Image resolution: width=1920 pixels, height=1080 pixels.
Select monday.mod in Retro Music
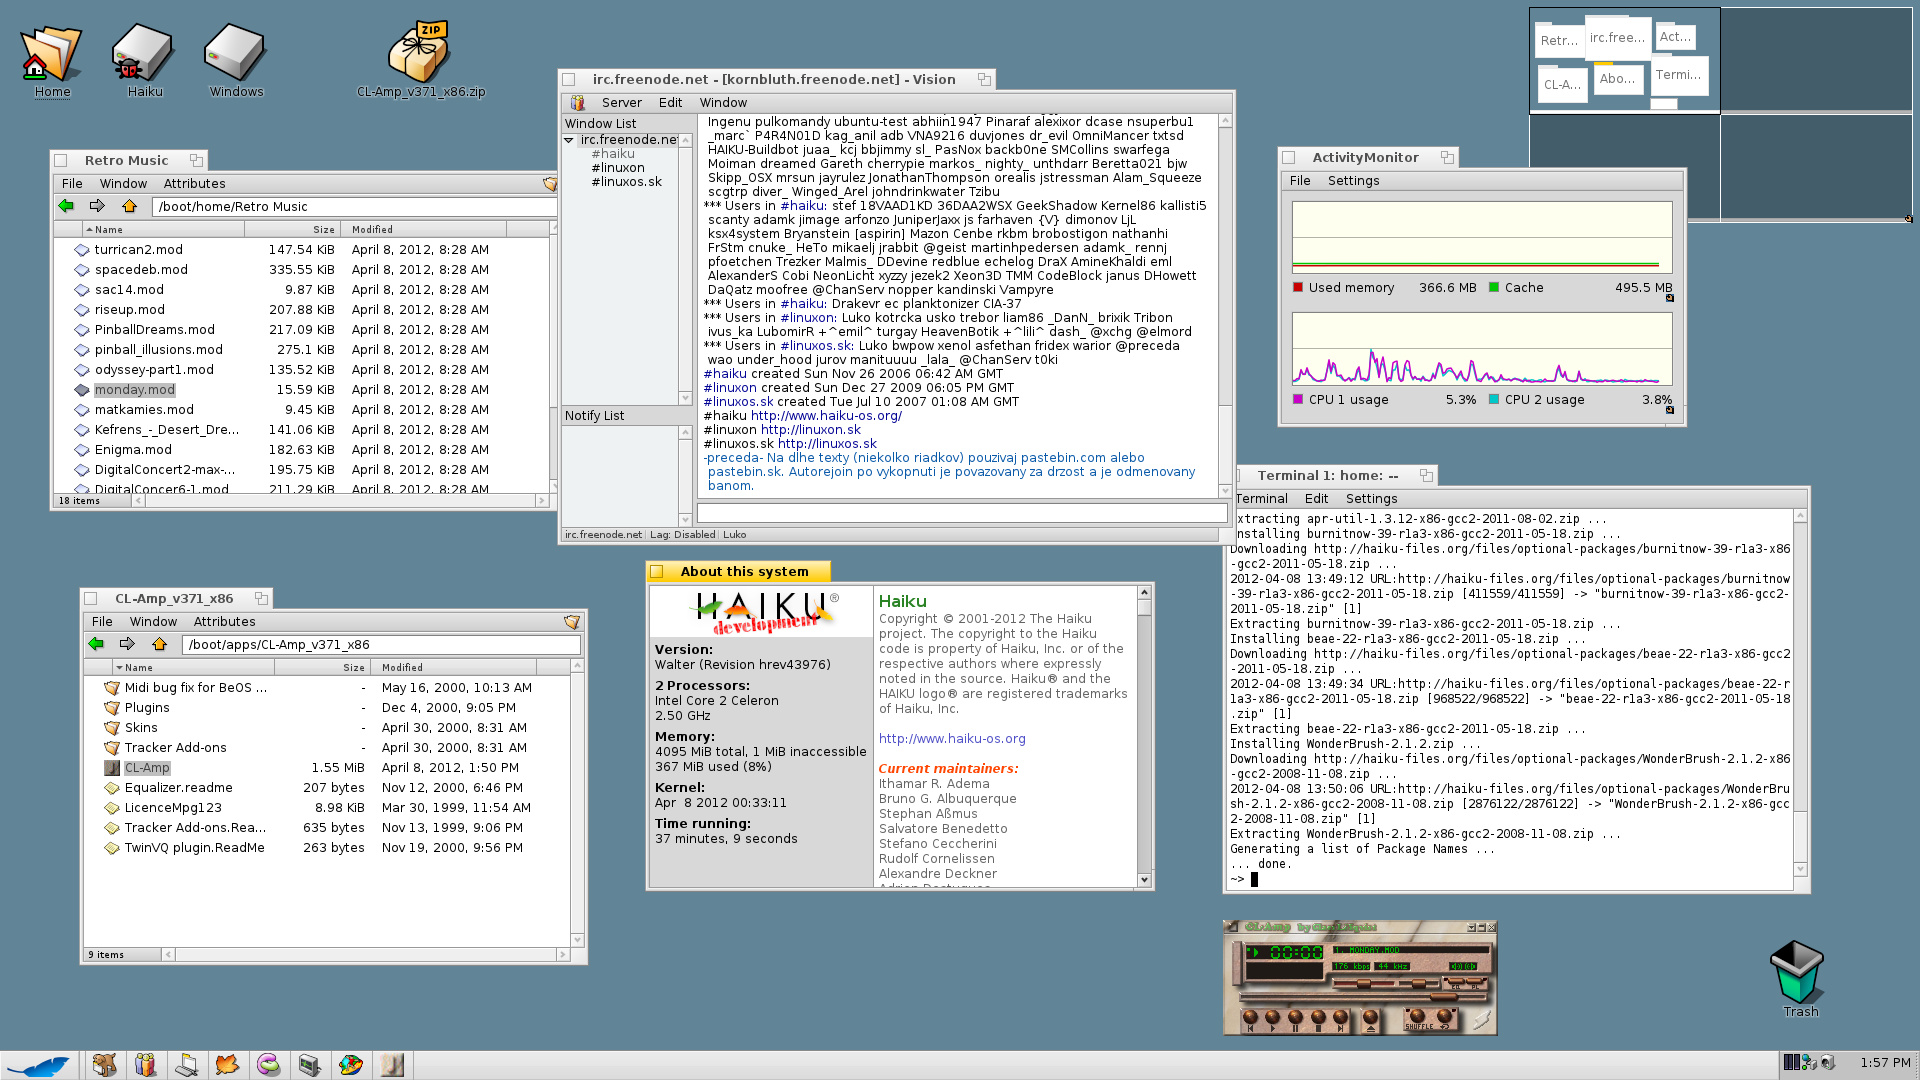pyautogui.click(x=134, y=390)
